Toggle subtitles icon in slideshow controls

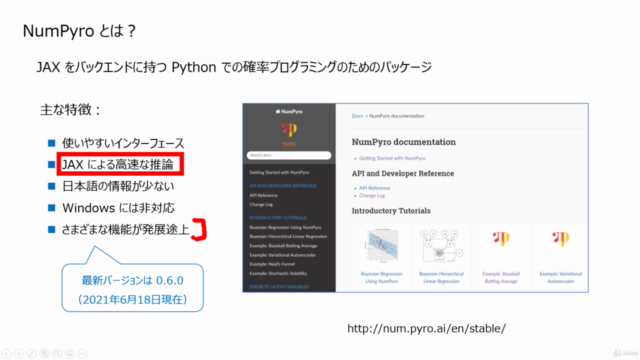pos(70,353)
